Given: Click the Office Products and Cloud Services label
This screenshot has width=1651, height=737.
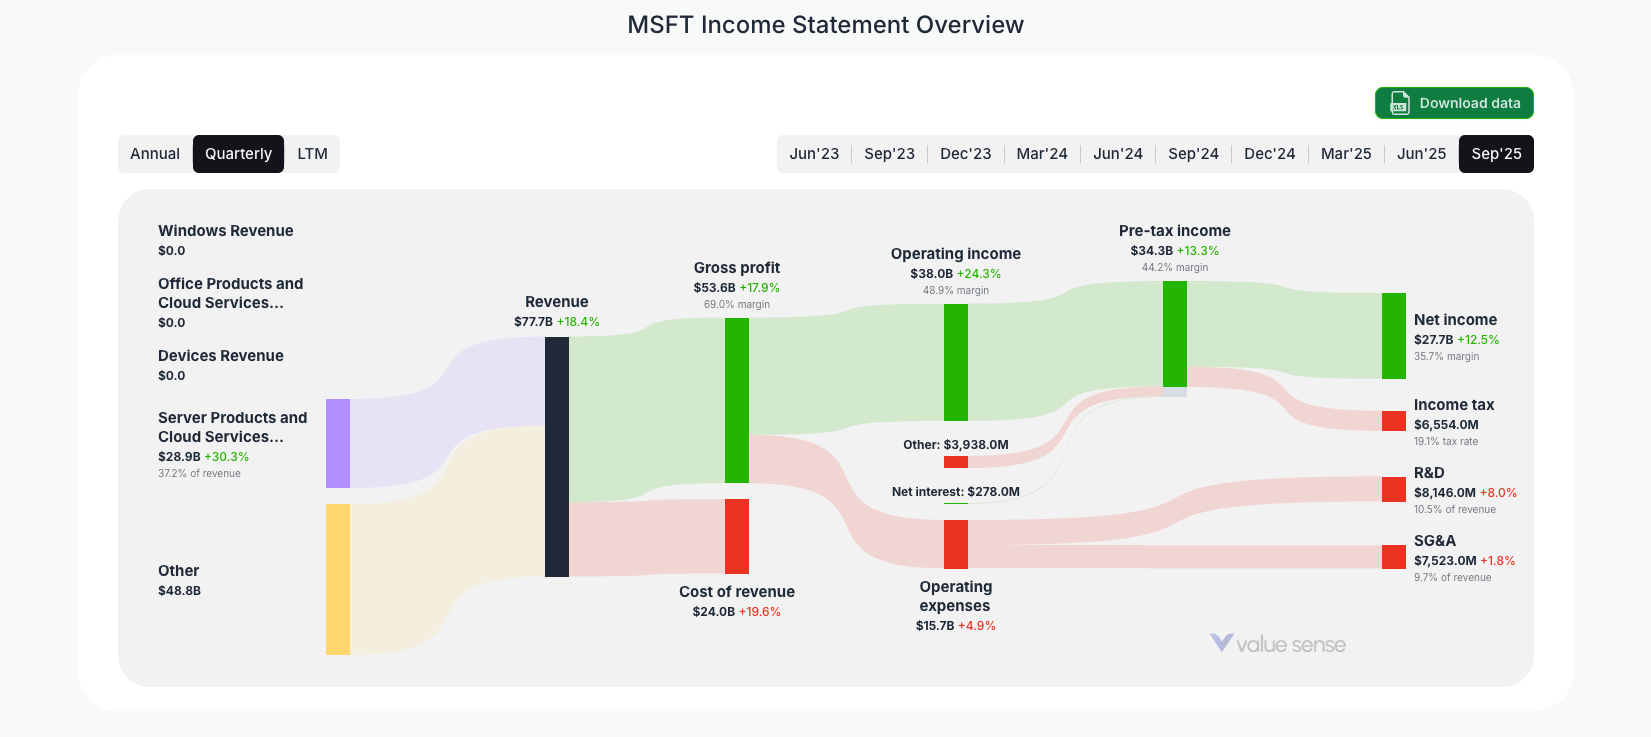Looking at the screenshot, I should (x=230, y=293).
